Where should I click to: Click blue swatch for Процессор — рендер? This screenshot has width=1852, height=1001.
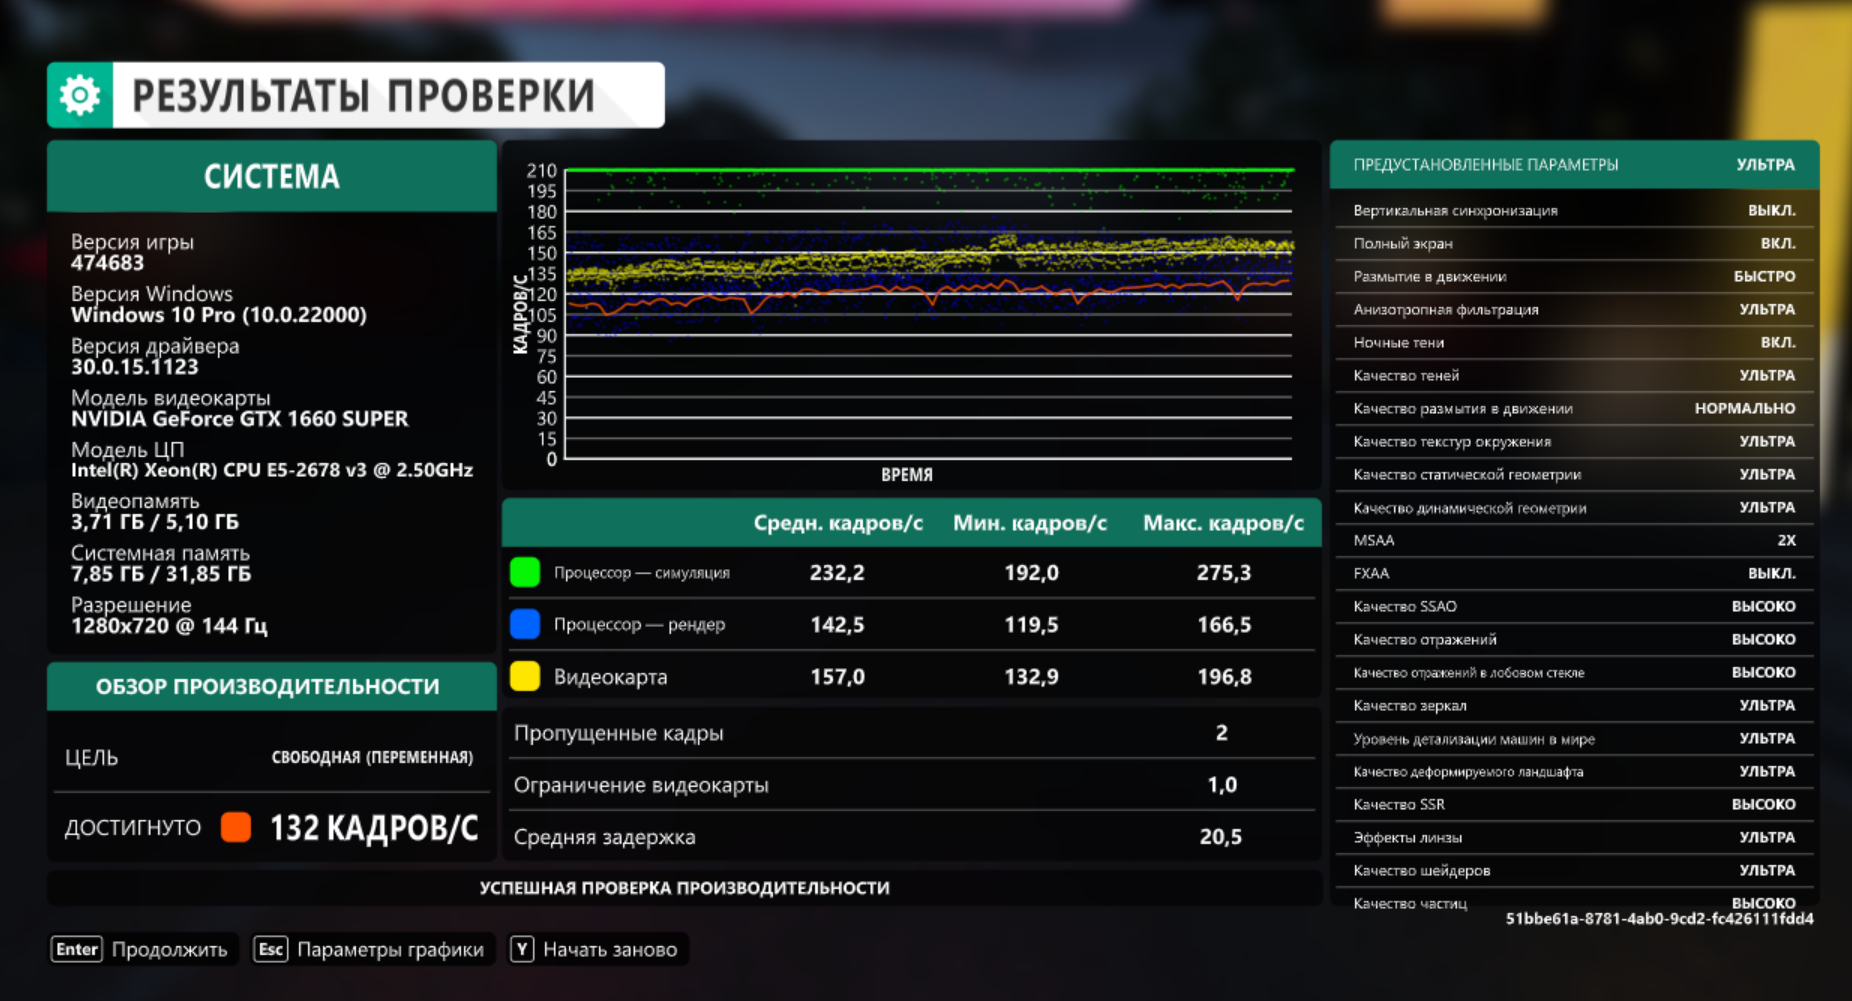525,624
